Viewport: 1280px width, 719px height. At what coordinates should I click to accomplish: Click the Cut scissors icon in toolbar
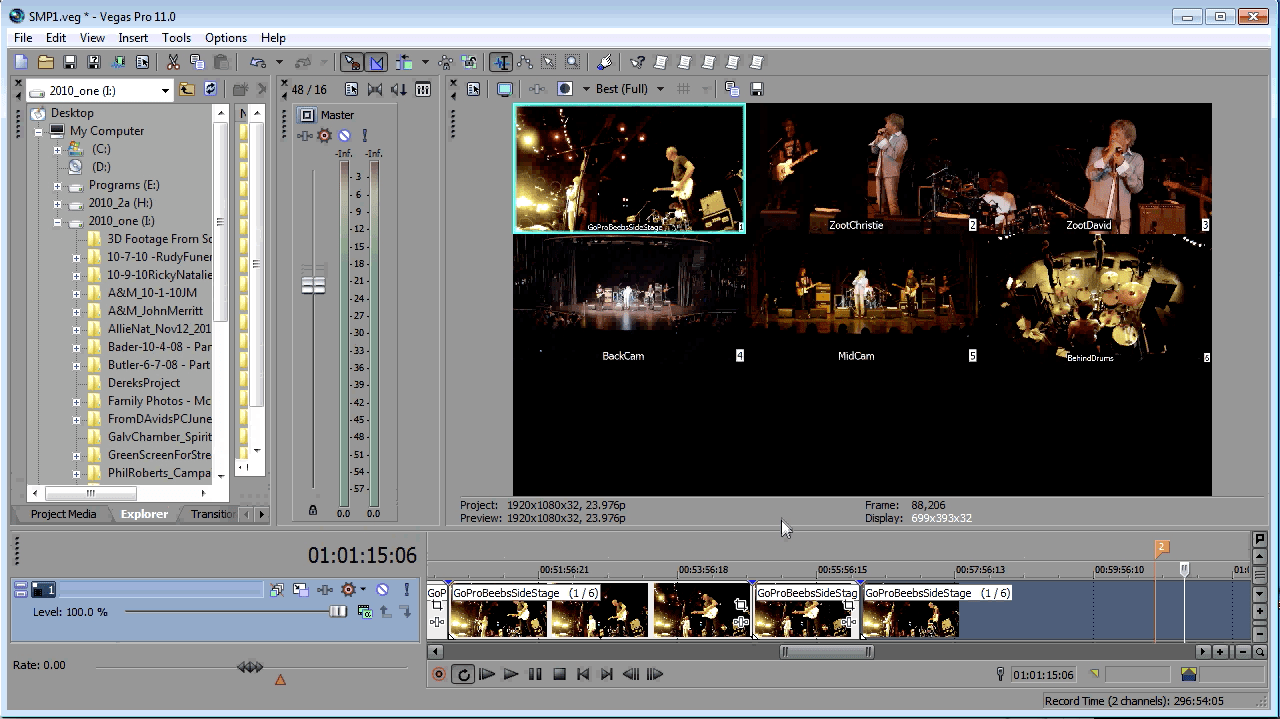pos(173,62)
